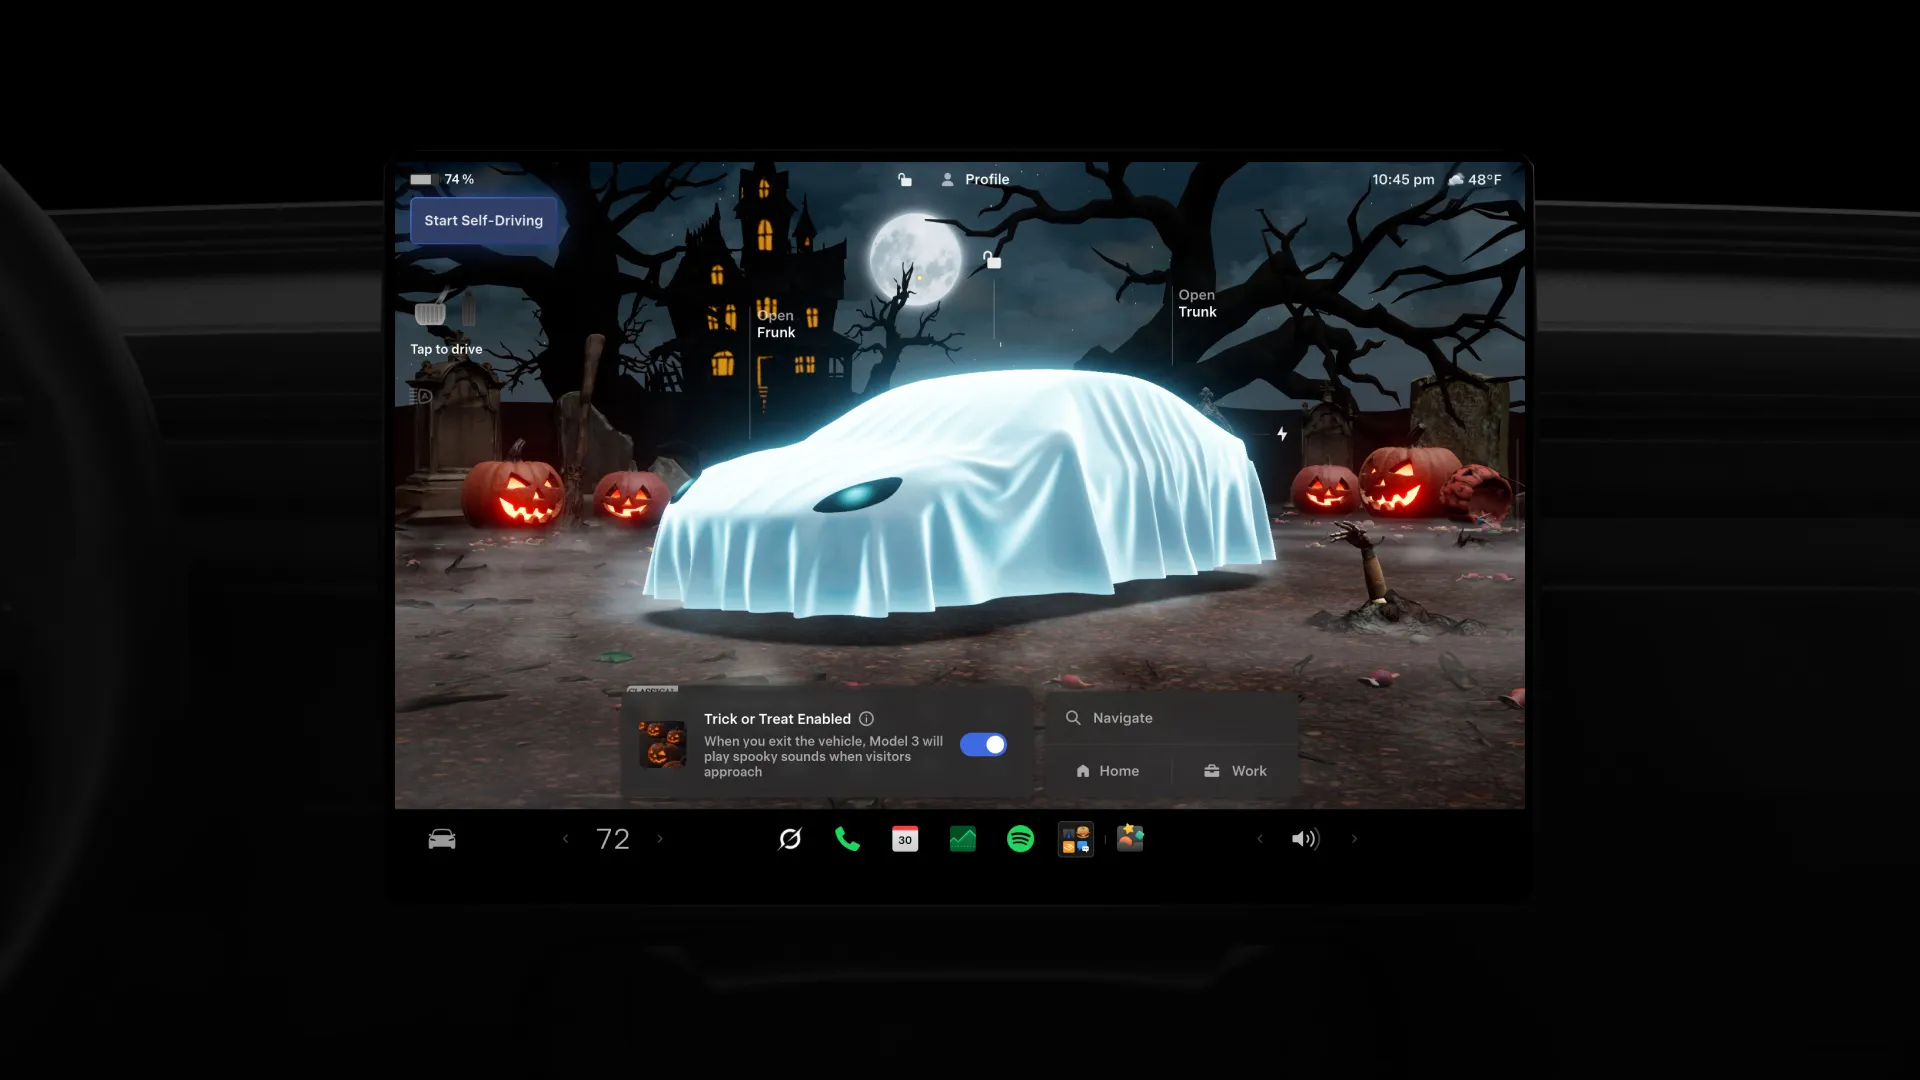
Task: Tap the unlock icon above the car
Action: pos(991,260)
